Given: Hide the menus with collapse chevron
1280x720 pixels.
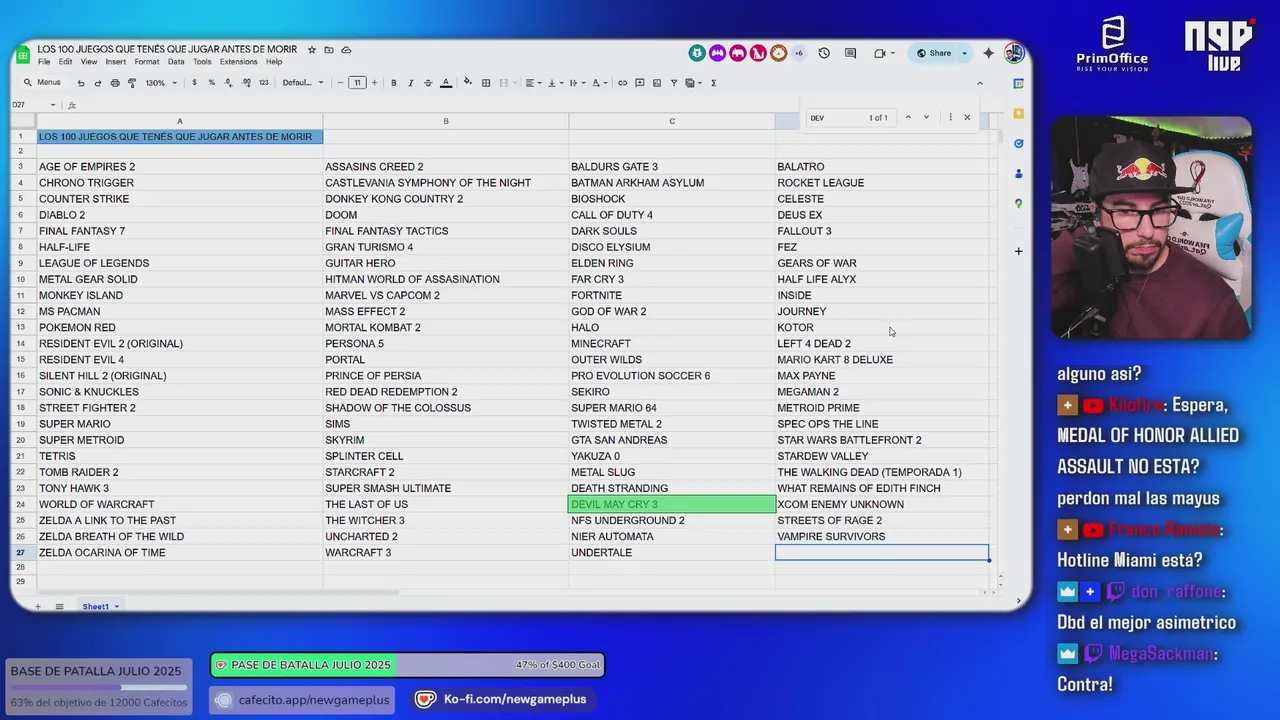Looking at the screenshot, I should pos(980,83).
